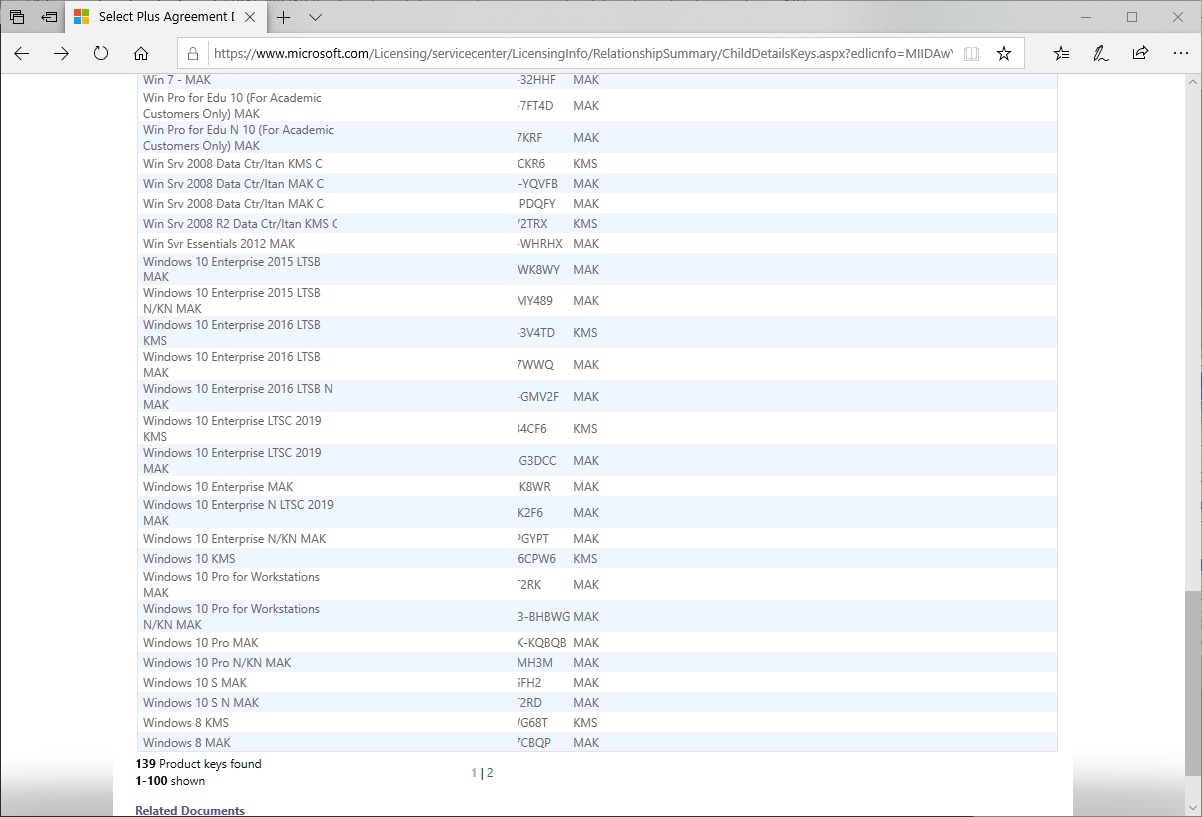Open Settings and more ellipsis menu
Screen dimensions: 1202x817
(1179, 54)
